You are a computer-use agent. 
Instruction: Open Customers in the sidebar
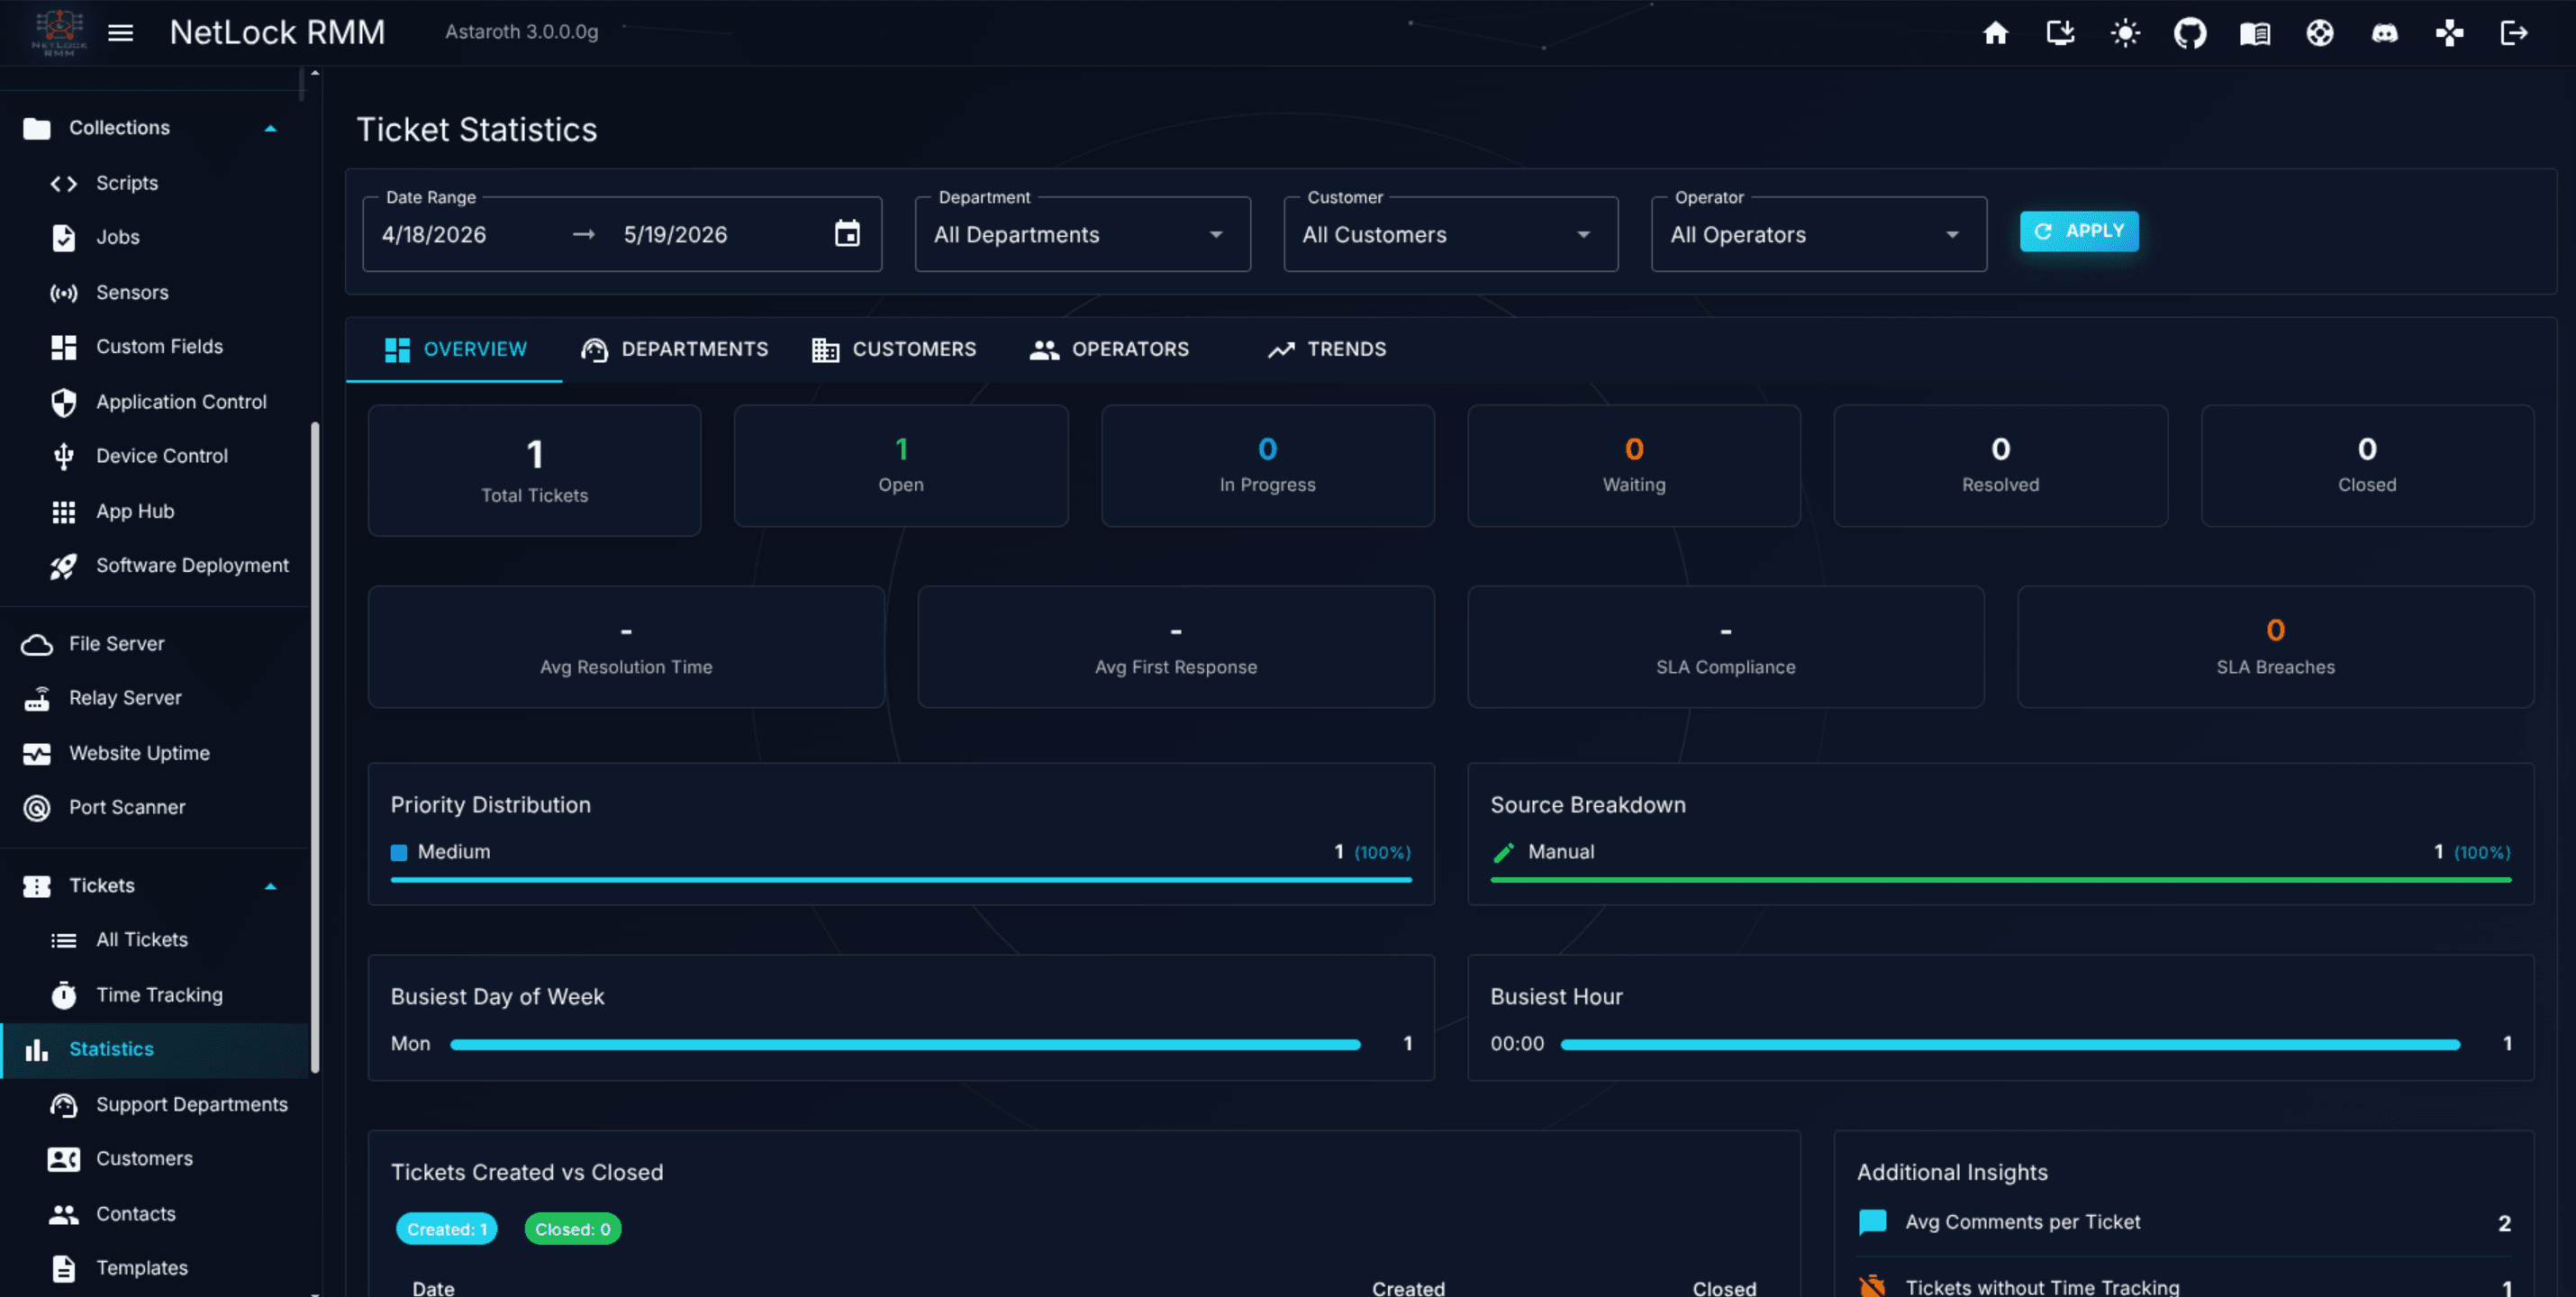[155, 1158]
